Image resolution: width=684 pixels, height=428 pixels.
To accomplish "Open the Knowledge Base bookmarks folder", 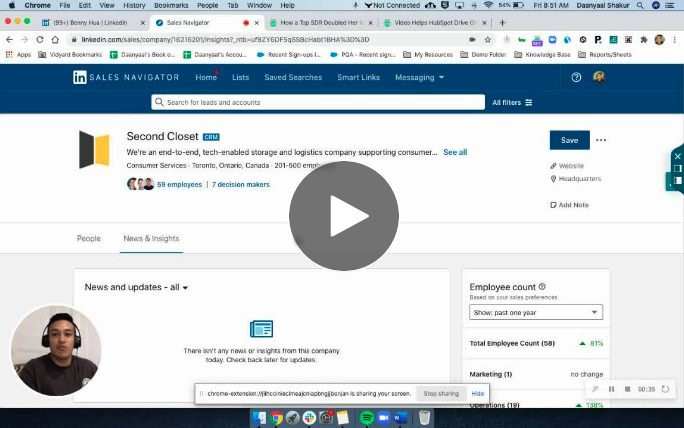I will [x=542, y=55].
